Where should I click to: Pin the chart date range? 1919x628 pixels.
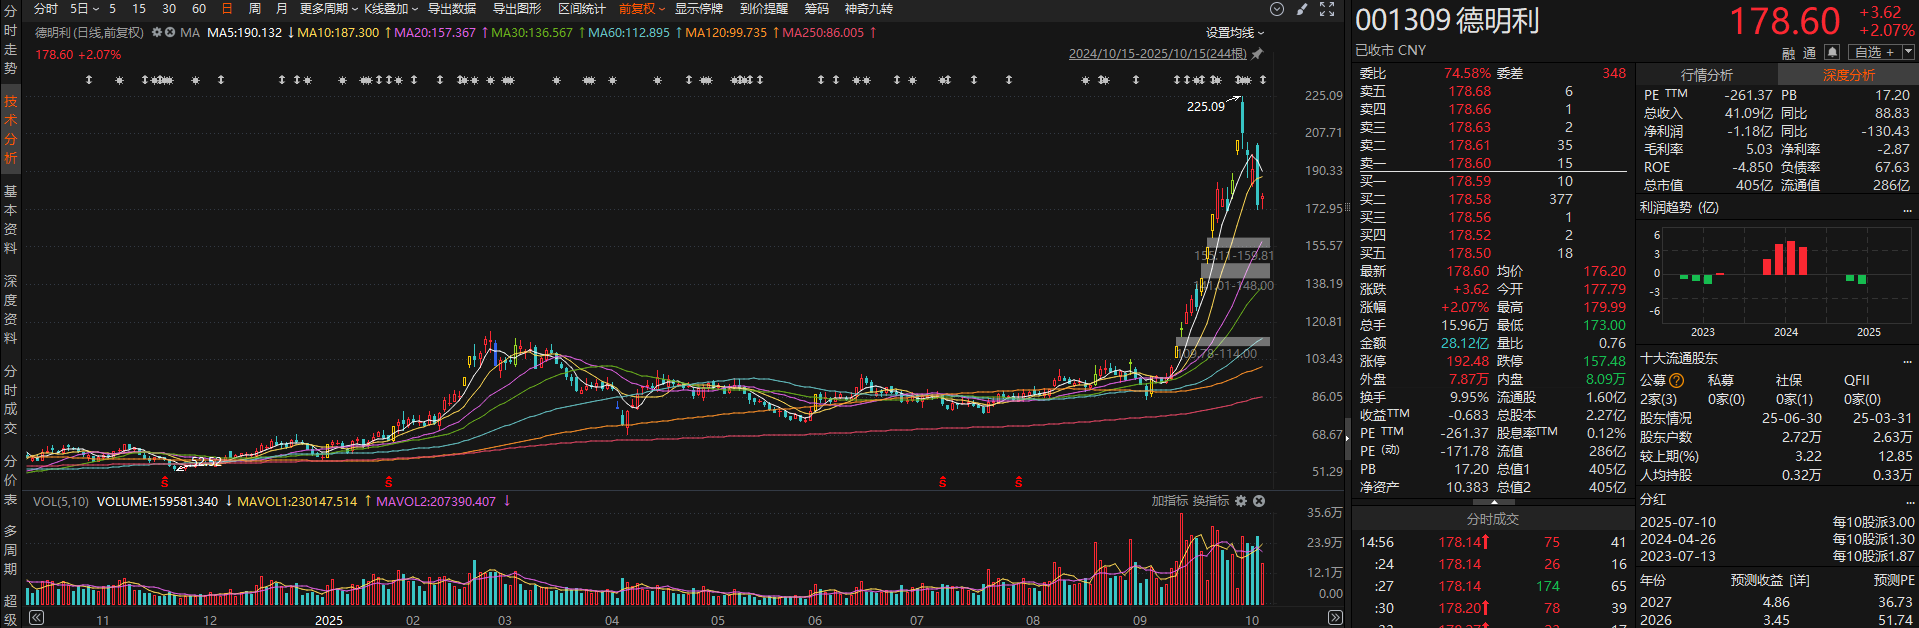[1258, 54]
